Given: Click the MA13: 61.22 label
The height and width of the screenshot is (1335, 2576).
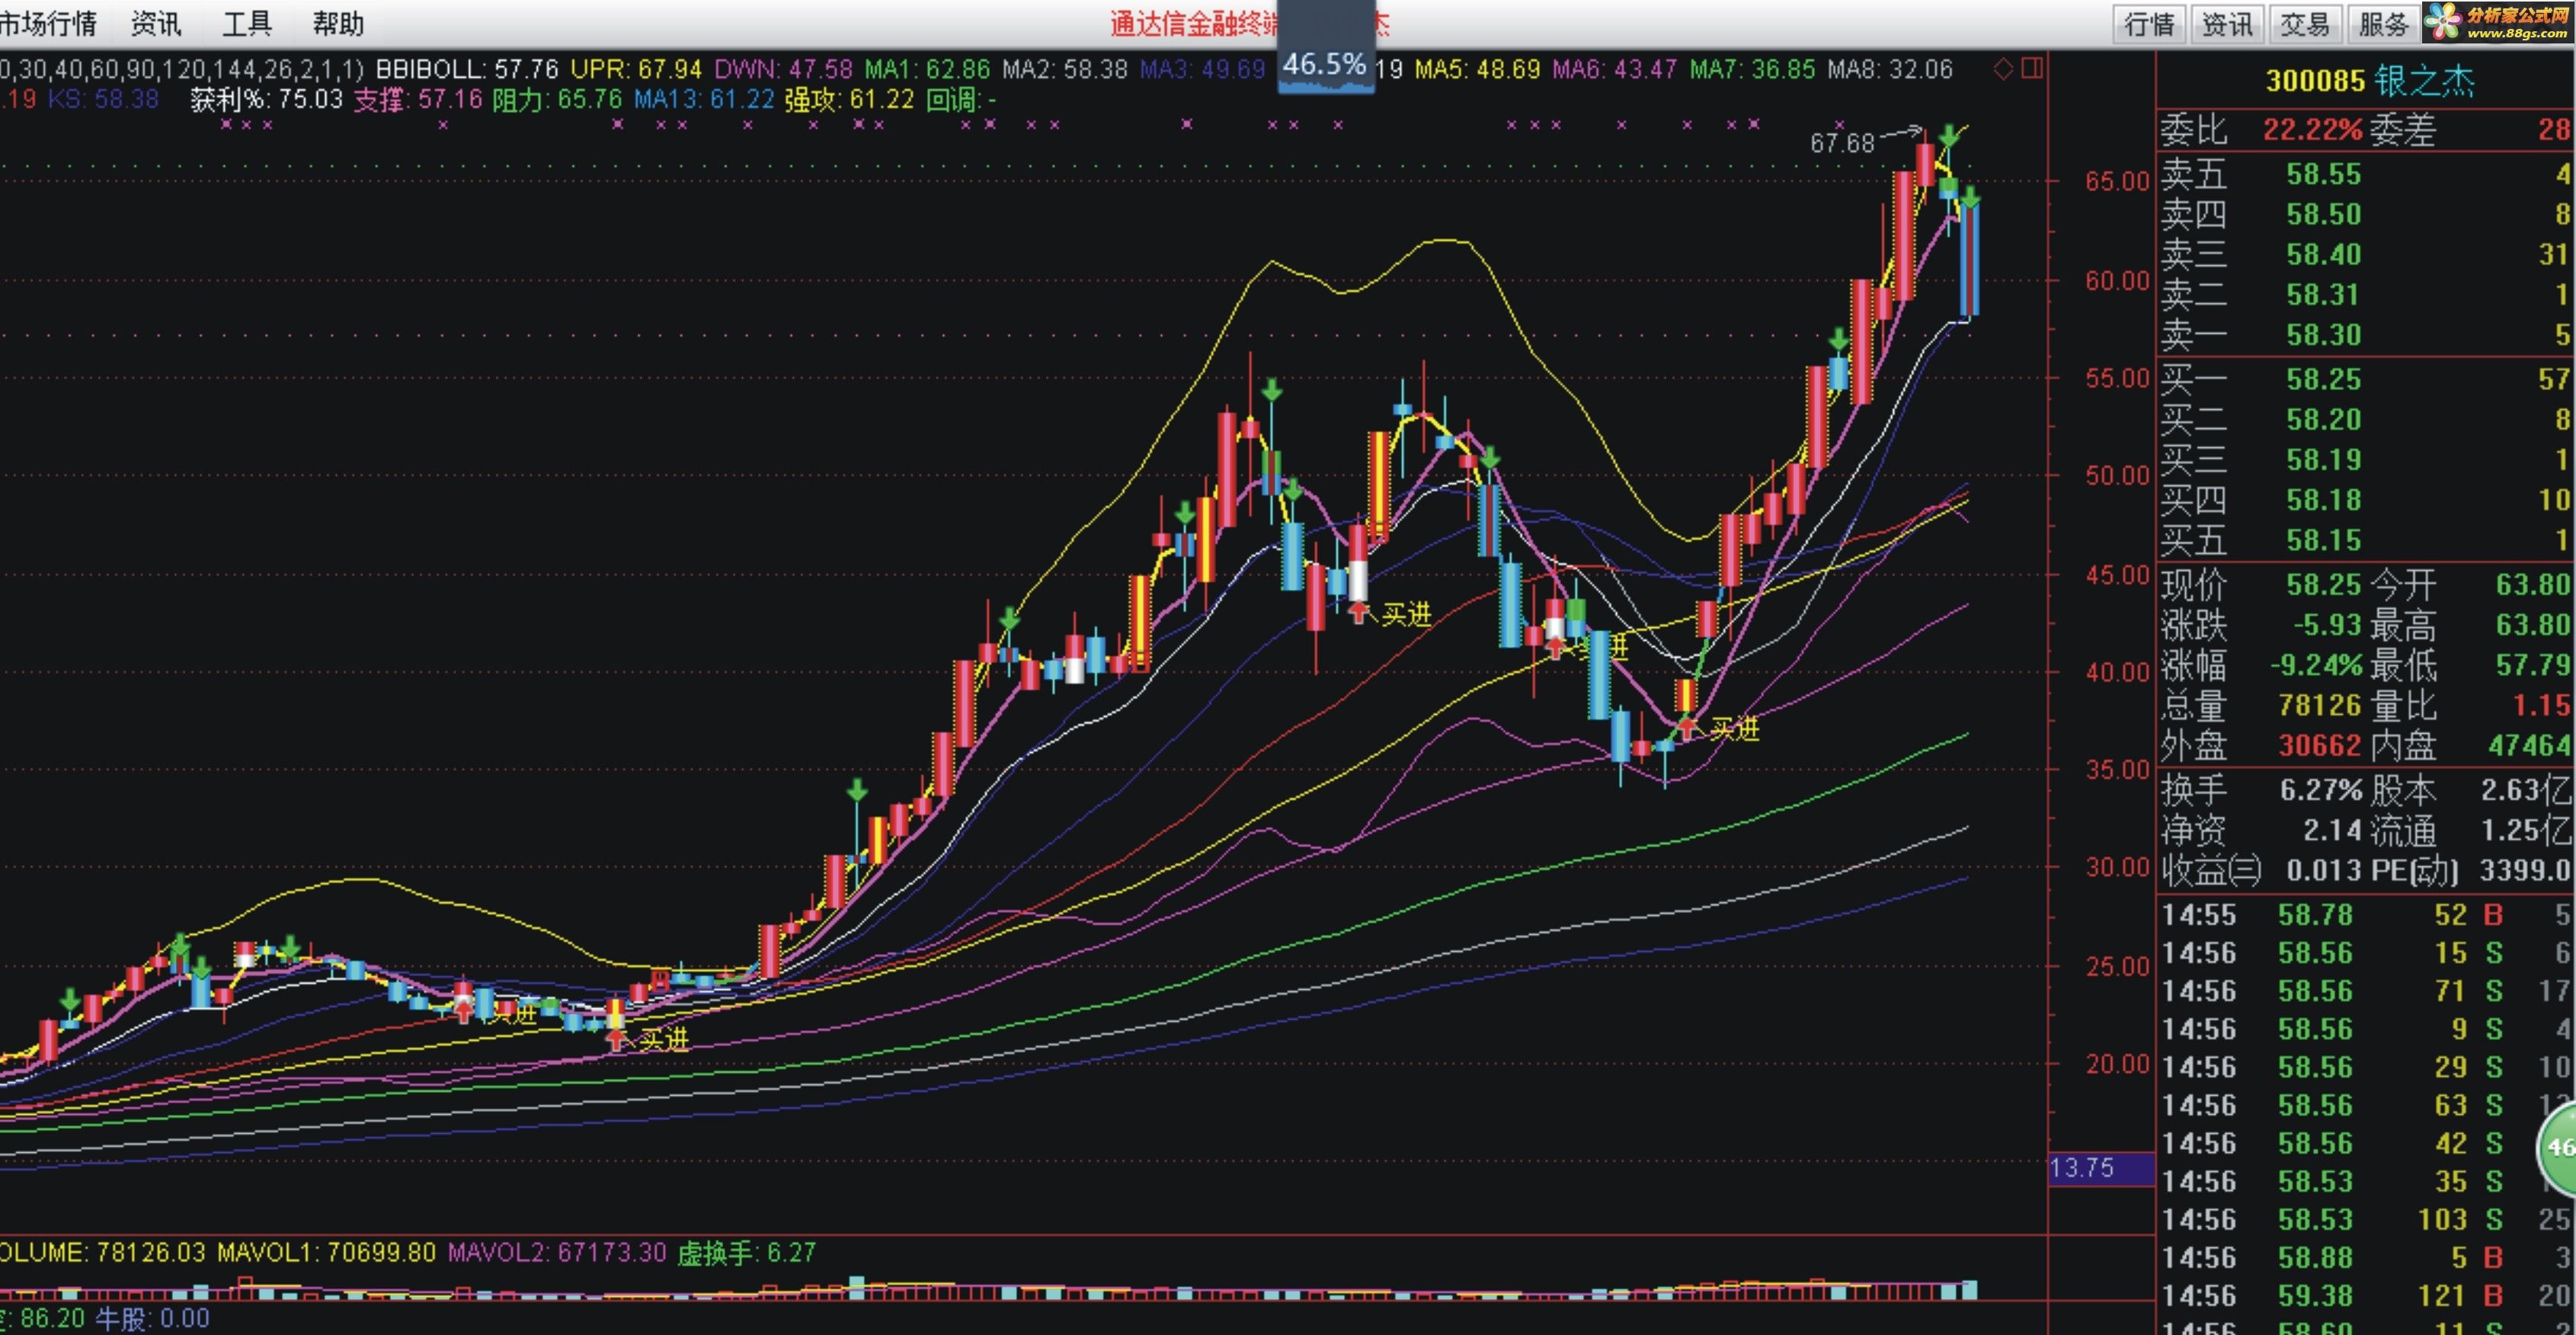Looking at the screenshot, I should [704, 100].
